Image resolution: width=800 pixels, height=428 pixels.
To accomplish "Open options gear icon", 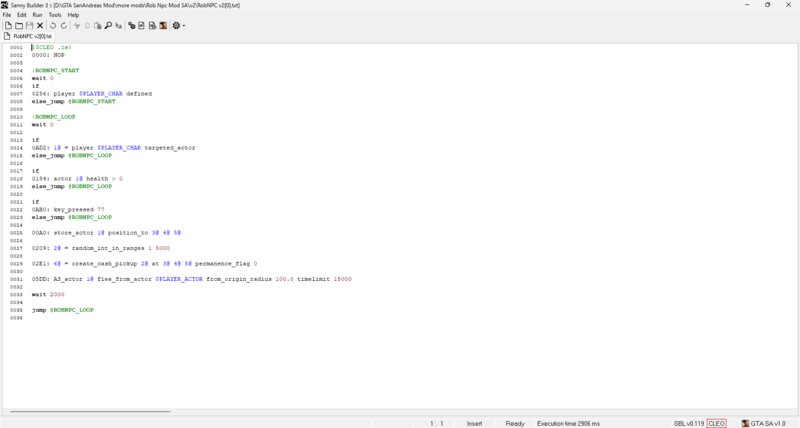I will (x=176, y=26).
